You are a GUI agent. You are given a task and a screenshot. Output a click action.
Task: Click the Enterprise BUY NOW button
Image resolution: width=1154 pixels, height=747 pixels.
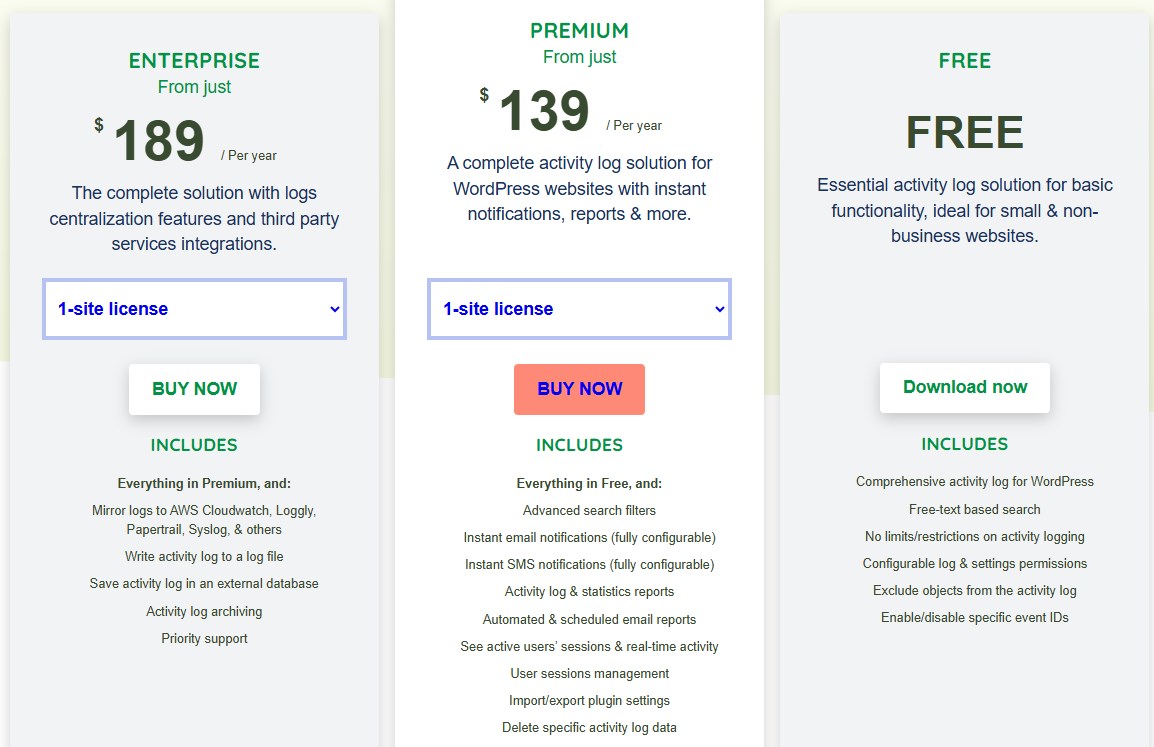194,389
